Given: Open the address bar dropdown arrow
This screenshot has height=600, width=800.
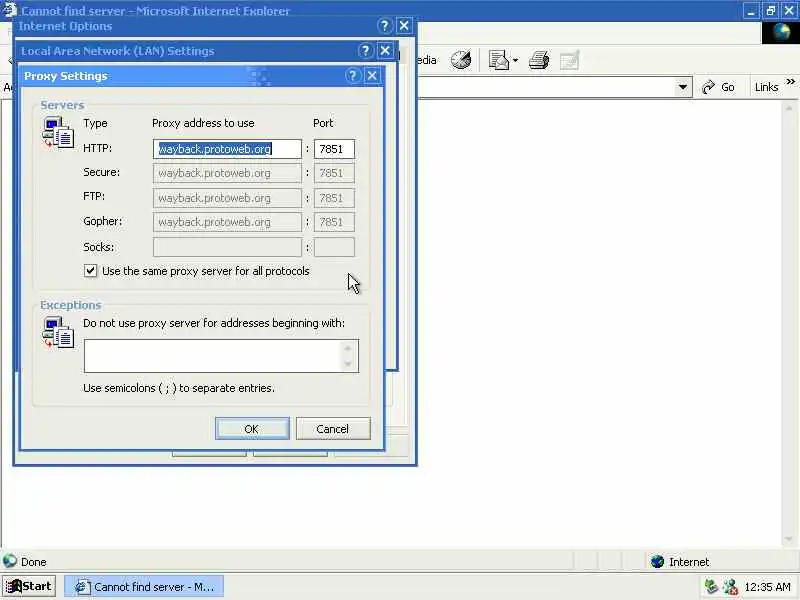Looking at the screenshot, I should (x=683, y=87).
